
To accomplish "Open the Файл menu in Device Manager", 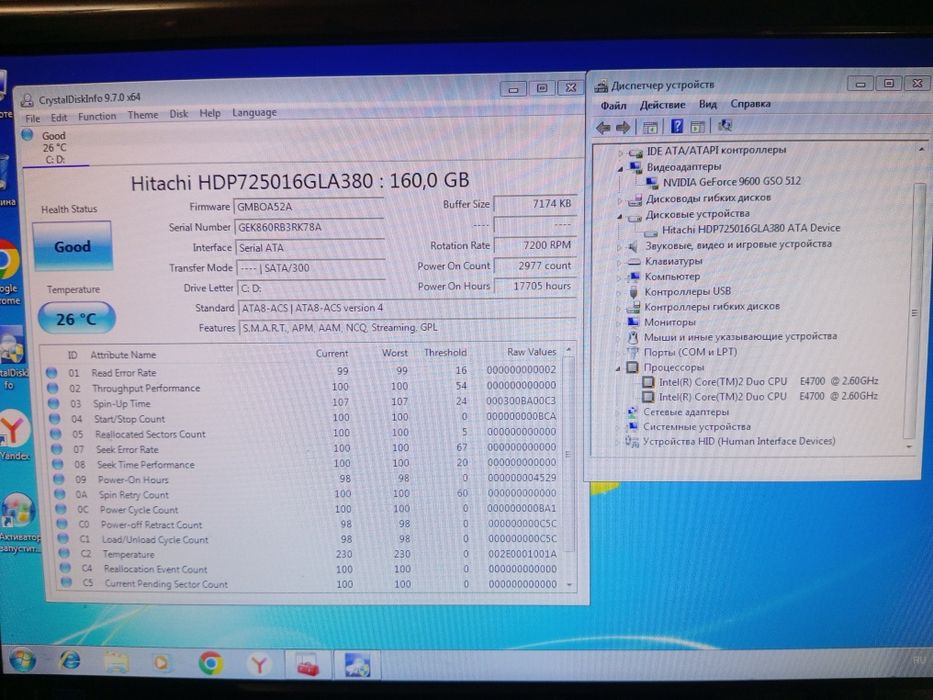I will tap(613, 105).
